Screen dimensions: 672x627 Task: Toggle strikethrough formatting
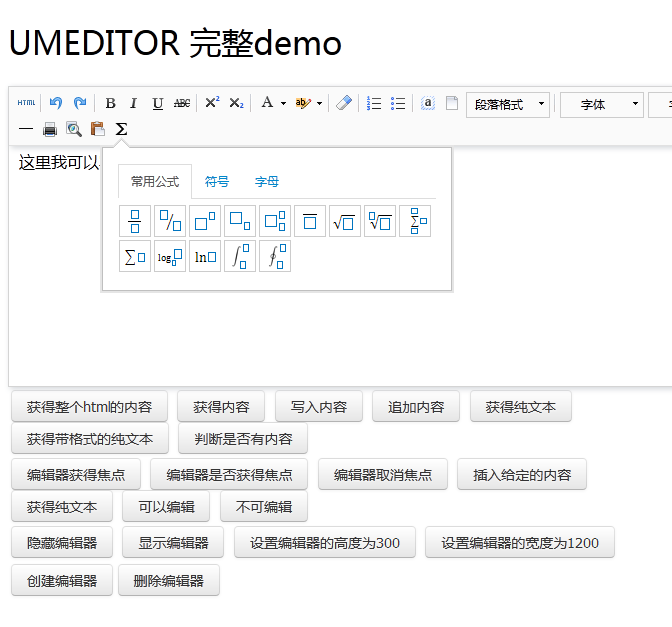click(x=182, y=103)
